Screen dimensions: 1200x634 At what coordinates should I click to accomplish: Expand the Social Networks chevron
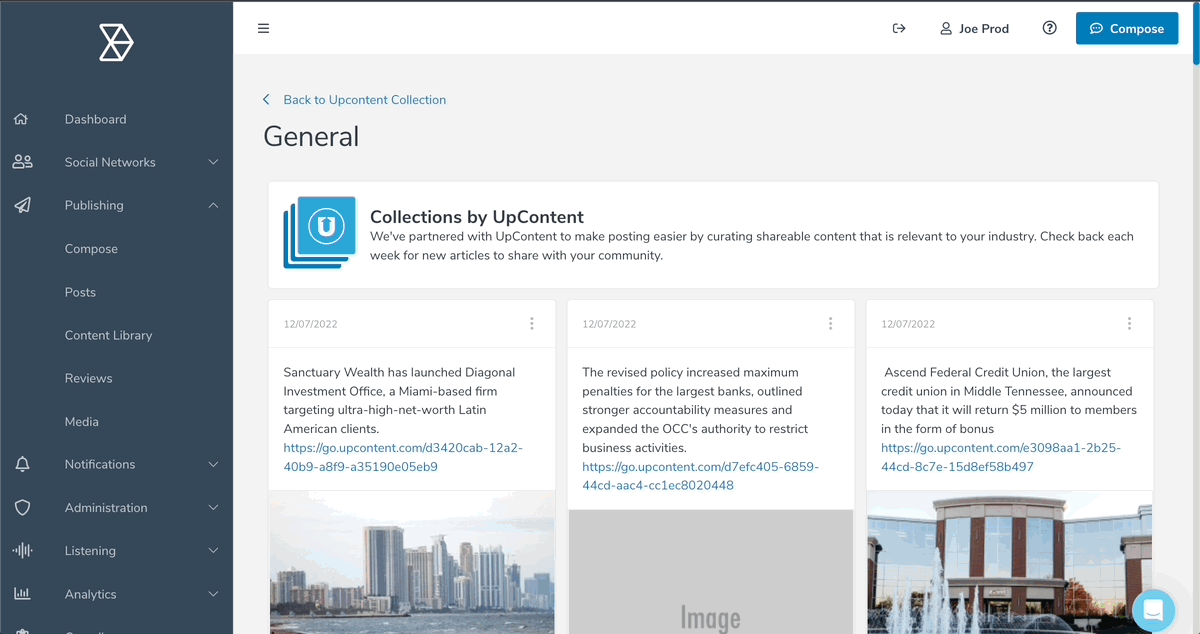(x=214, y=162)
